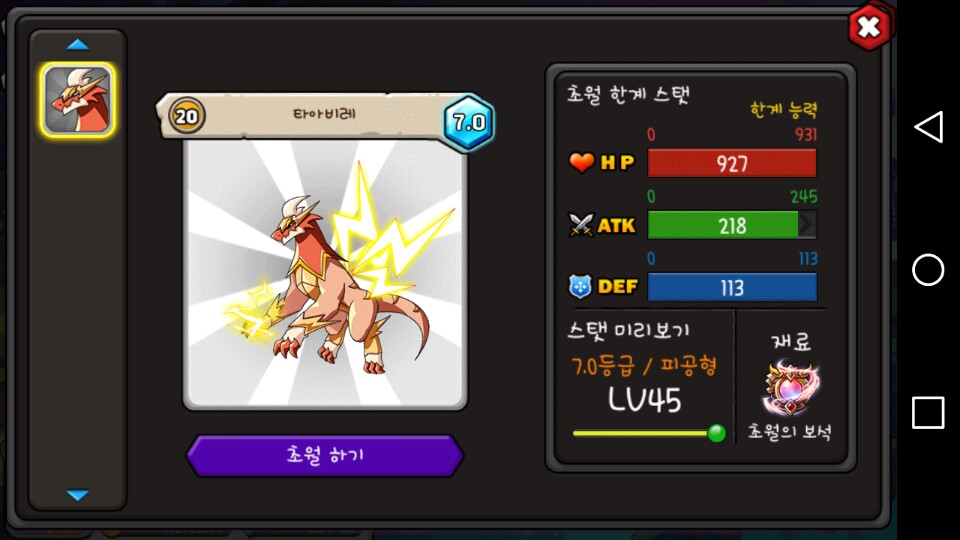Image resolution: width=960 pixels, height=540 pixels.
Task: Click the green ATK bar showing 218
Action: 732,225
